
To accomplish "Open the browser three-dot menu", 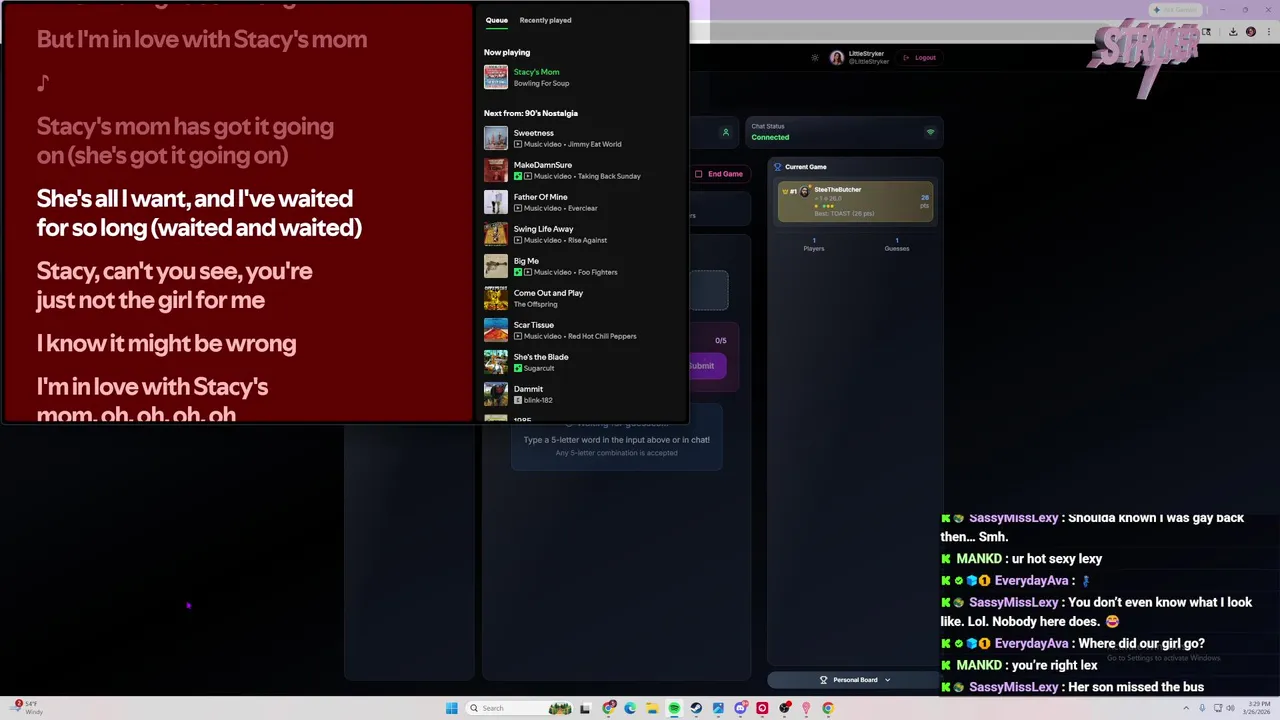I will pyautogui.click(x=1269, y=31).
